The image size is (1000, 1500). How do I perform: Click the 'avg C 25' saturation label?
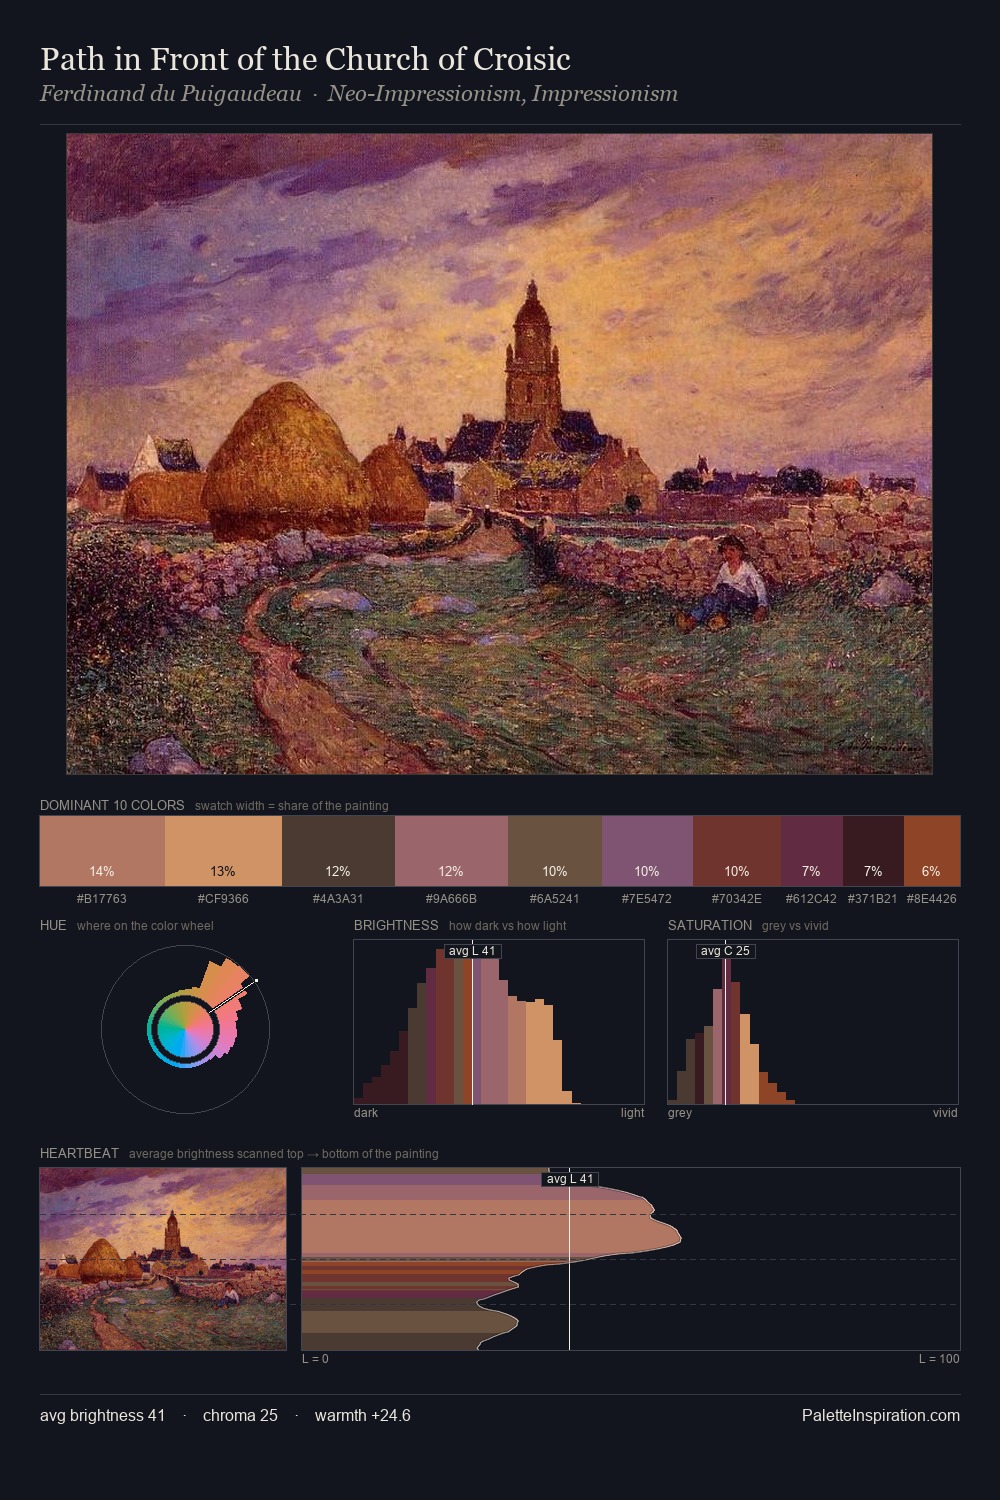click(x=725, y=951)
